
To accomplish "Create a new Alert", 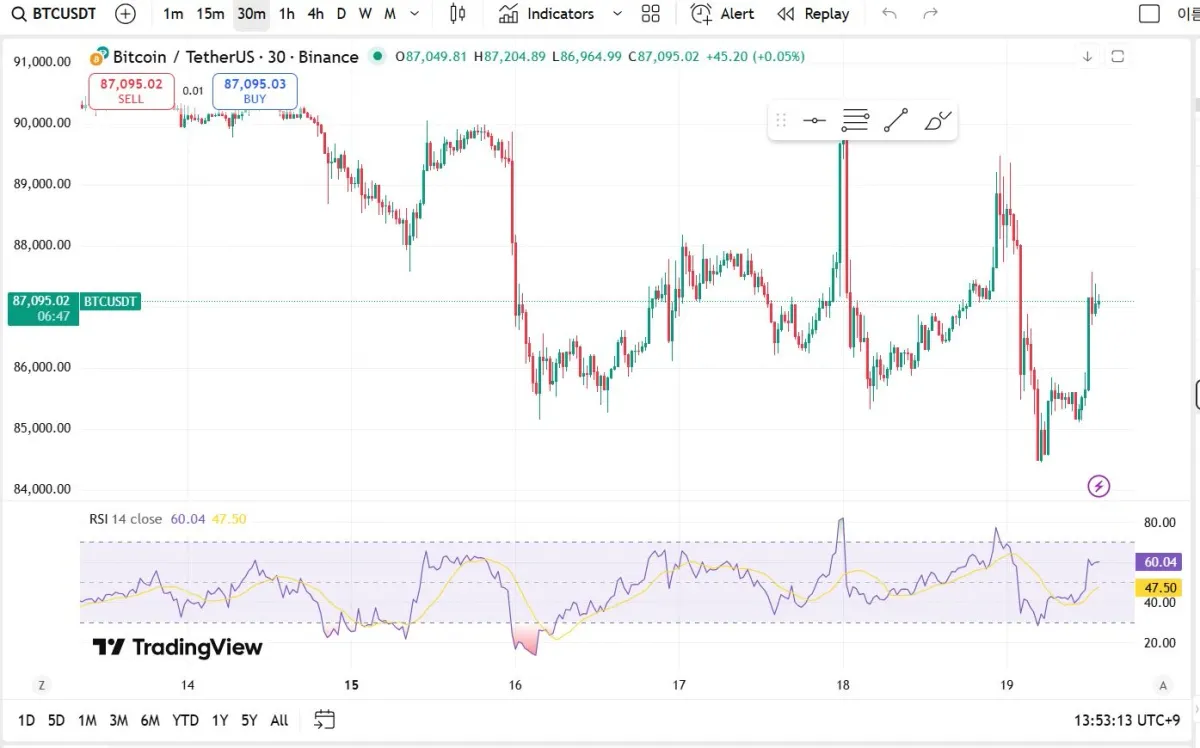I will click(x=722, y=14).
